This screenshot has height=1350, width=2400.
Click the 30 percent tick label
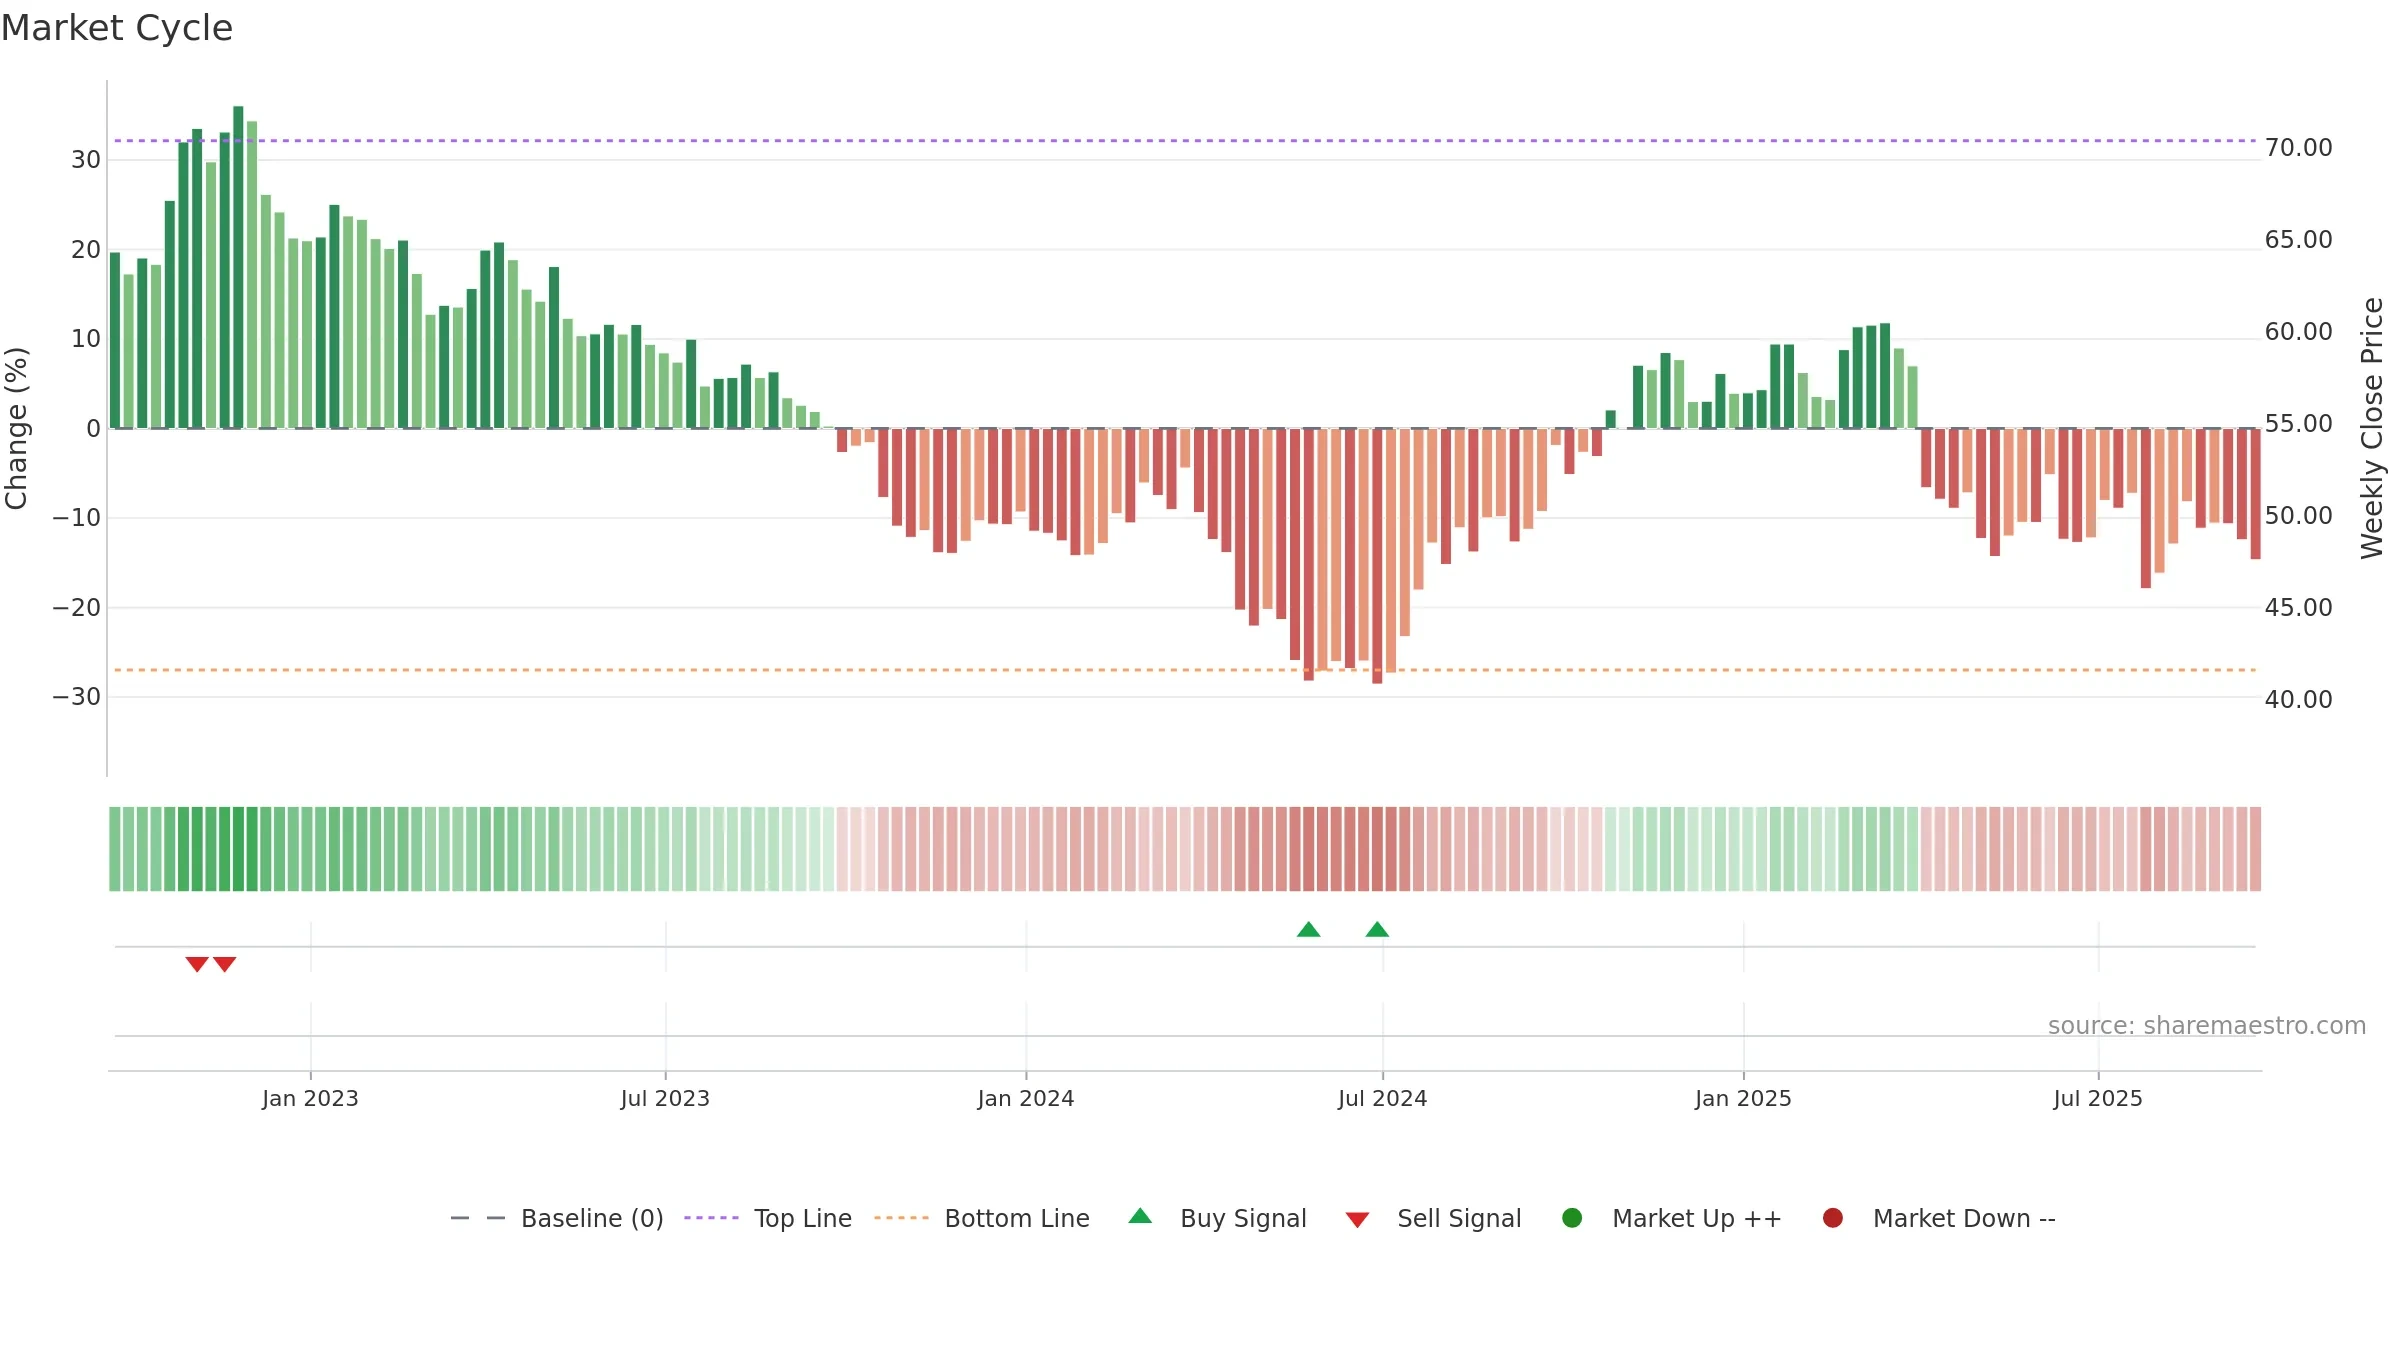pyautogui.click(x=86, y=160)
